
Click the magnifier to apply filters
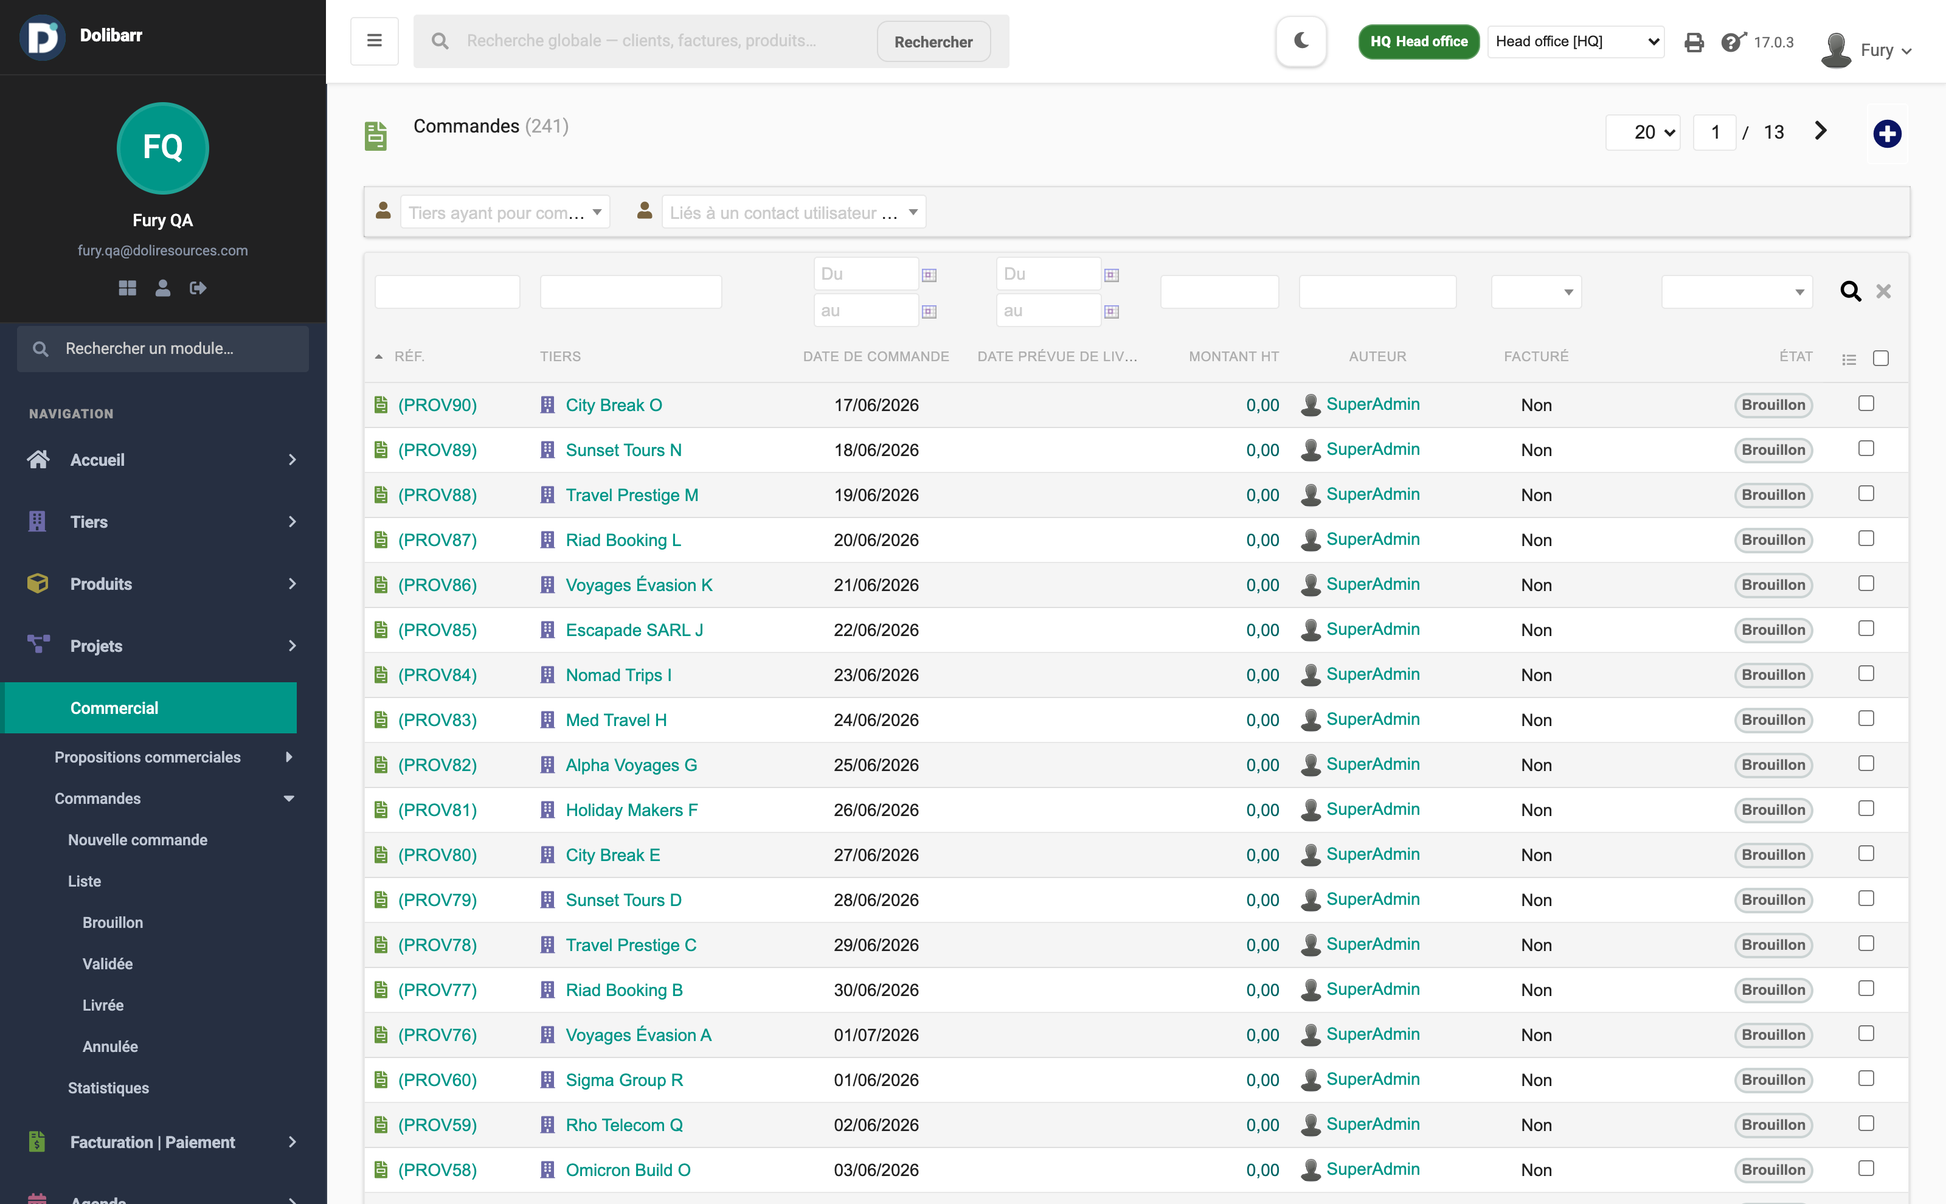pyautogui.click(x=1850, y=291)
